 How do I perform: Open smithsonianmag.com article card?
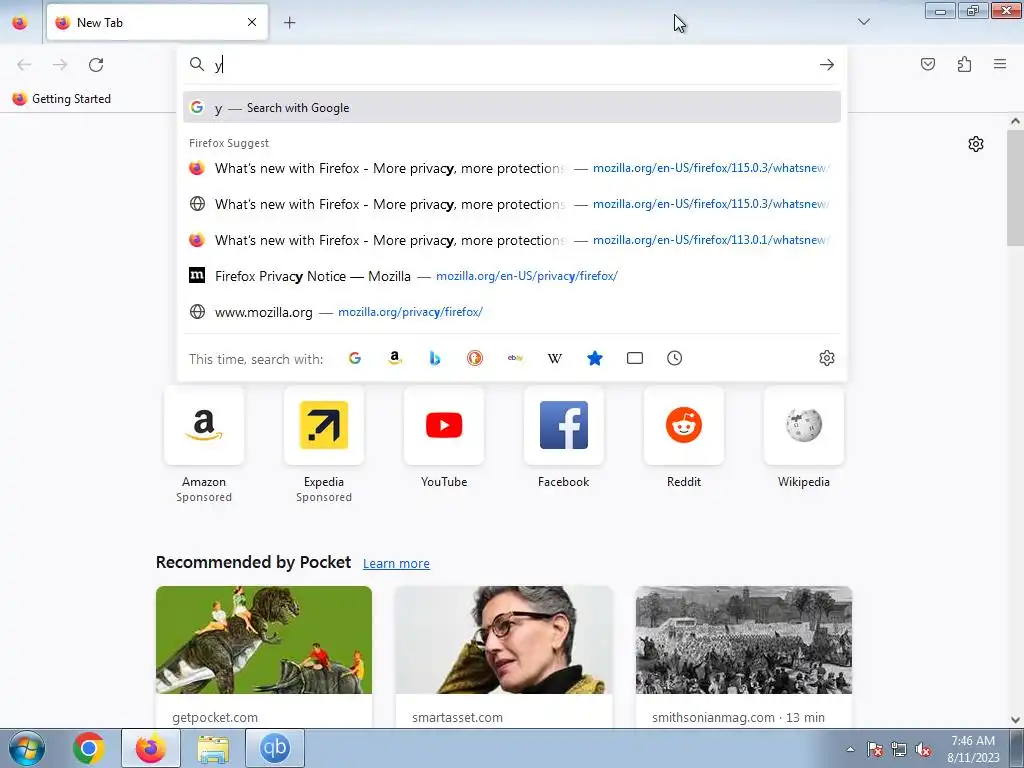(744, 657)
